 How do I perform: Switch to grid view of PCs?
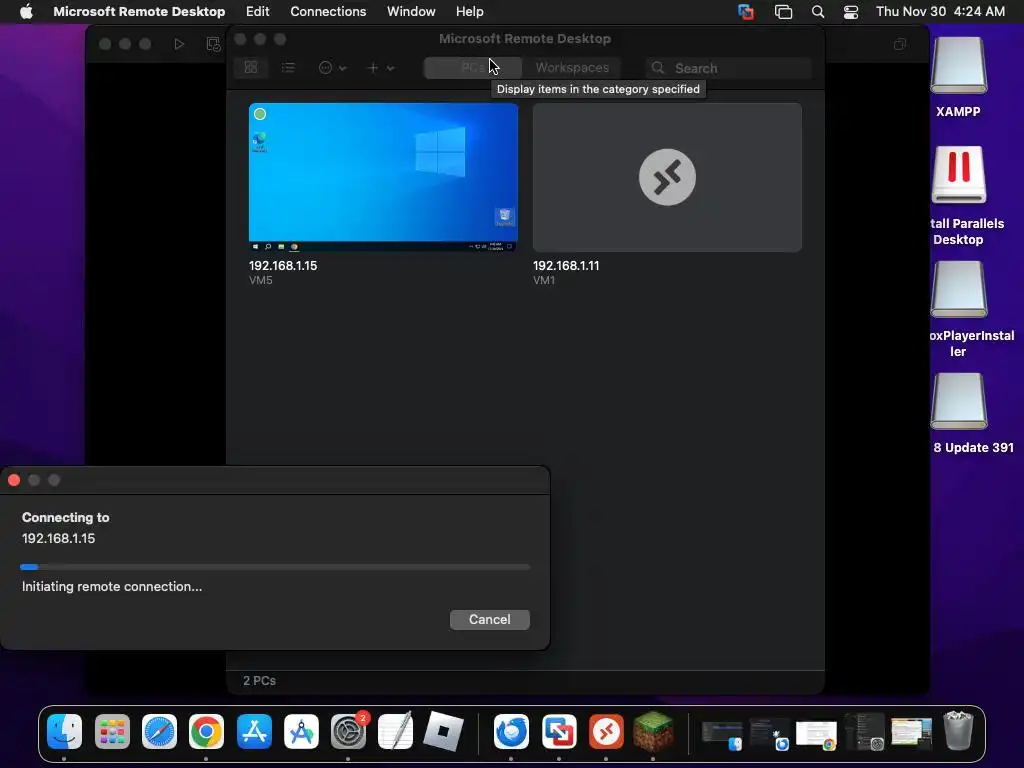251,67
